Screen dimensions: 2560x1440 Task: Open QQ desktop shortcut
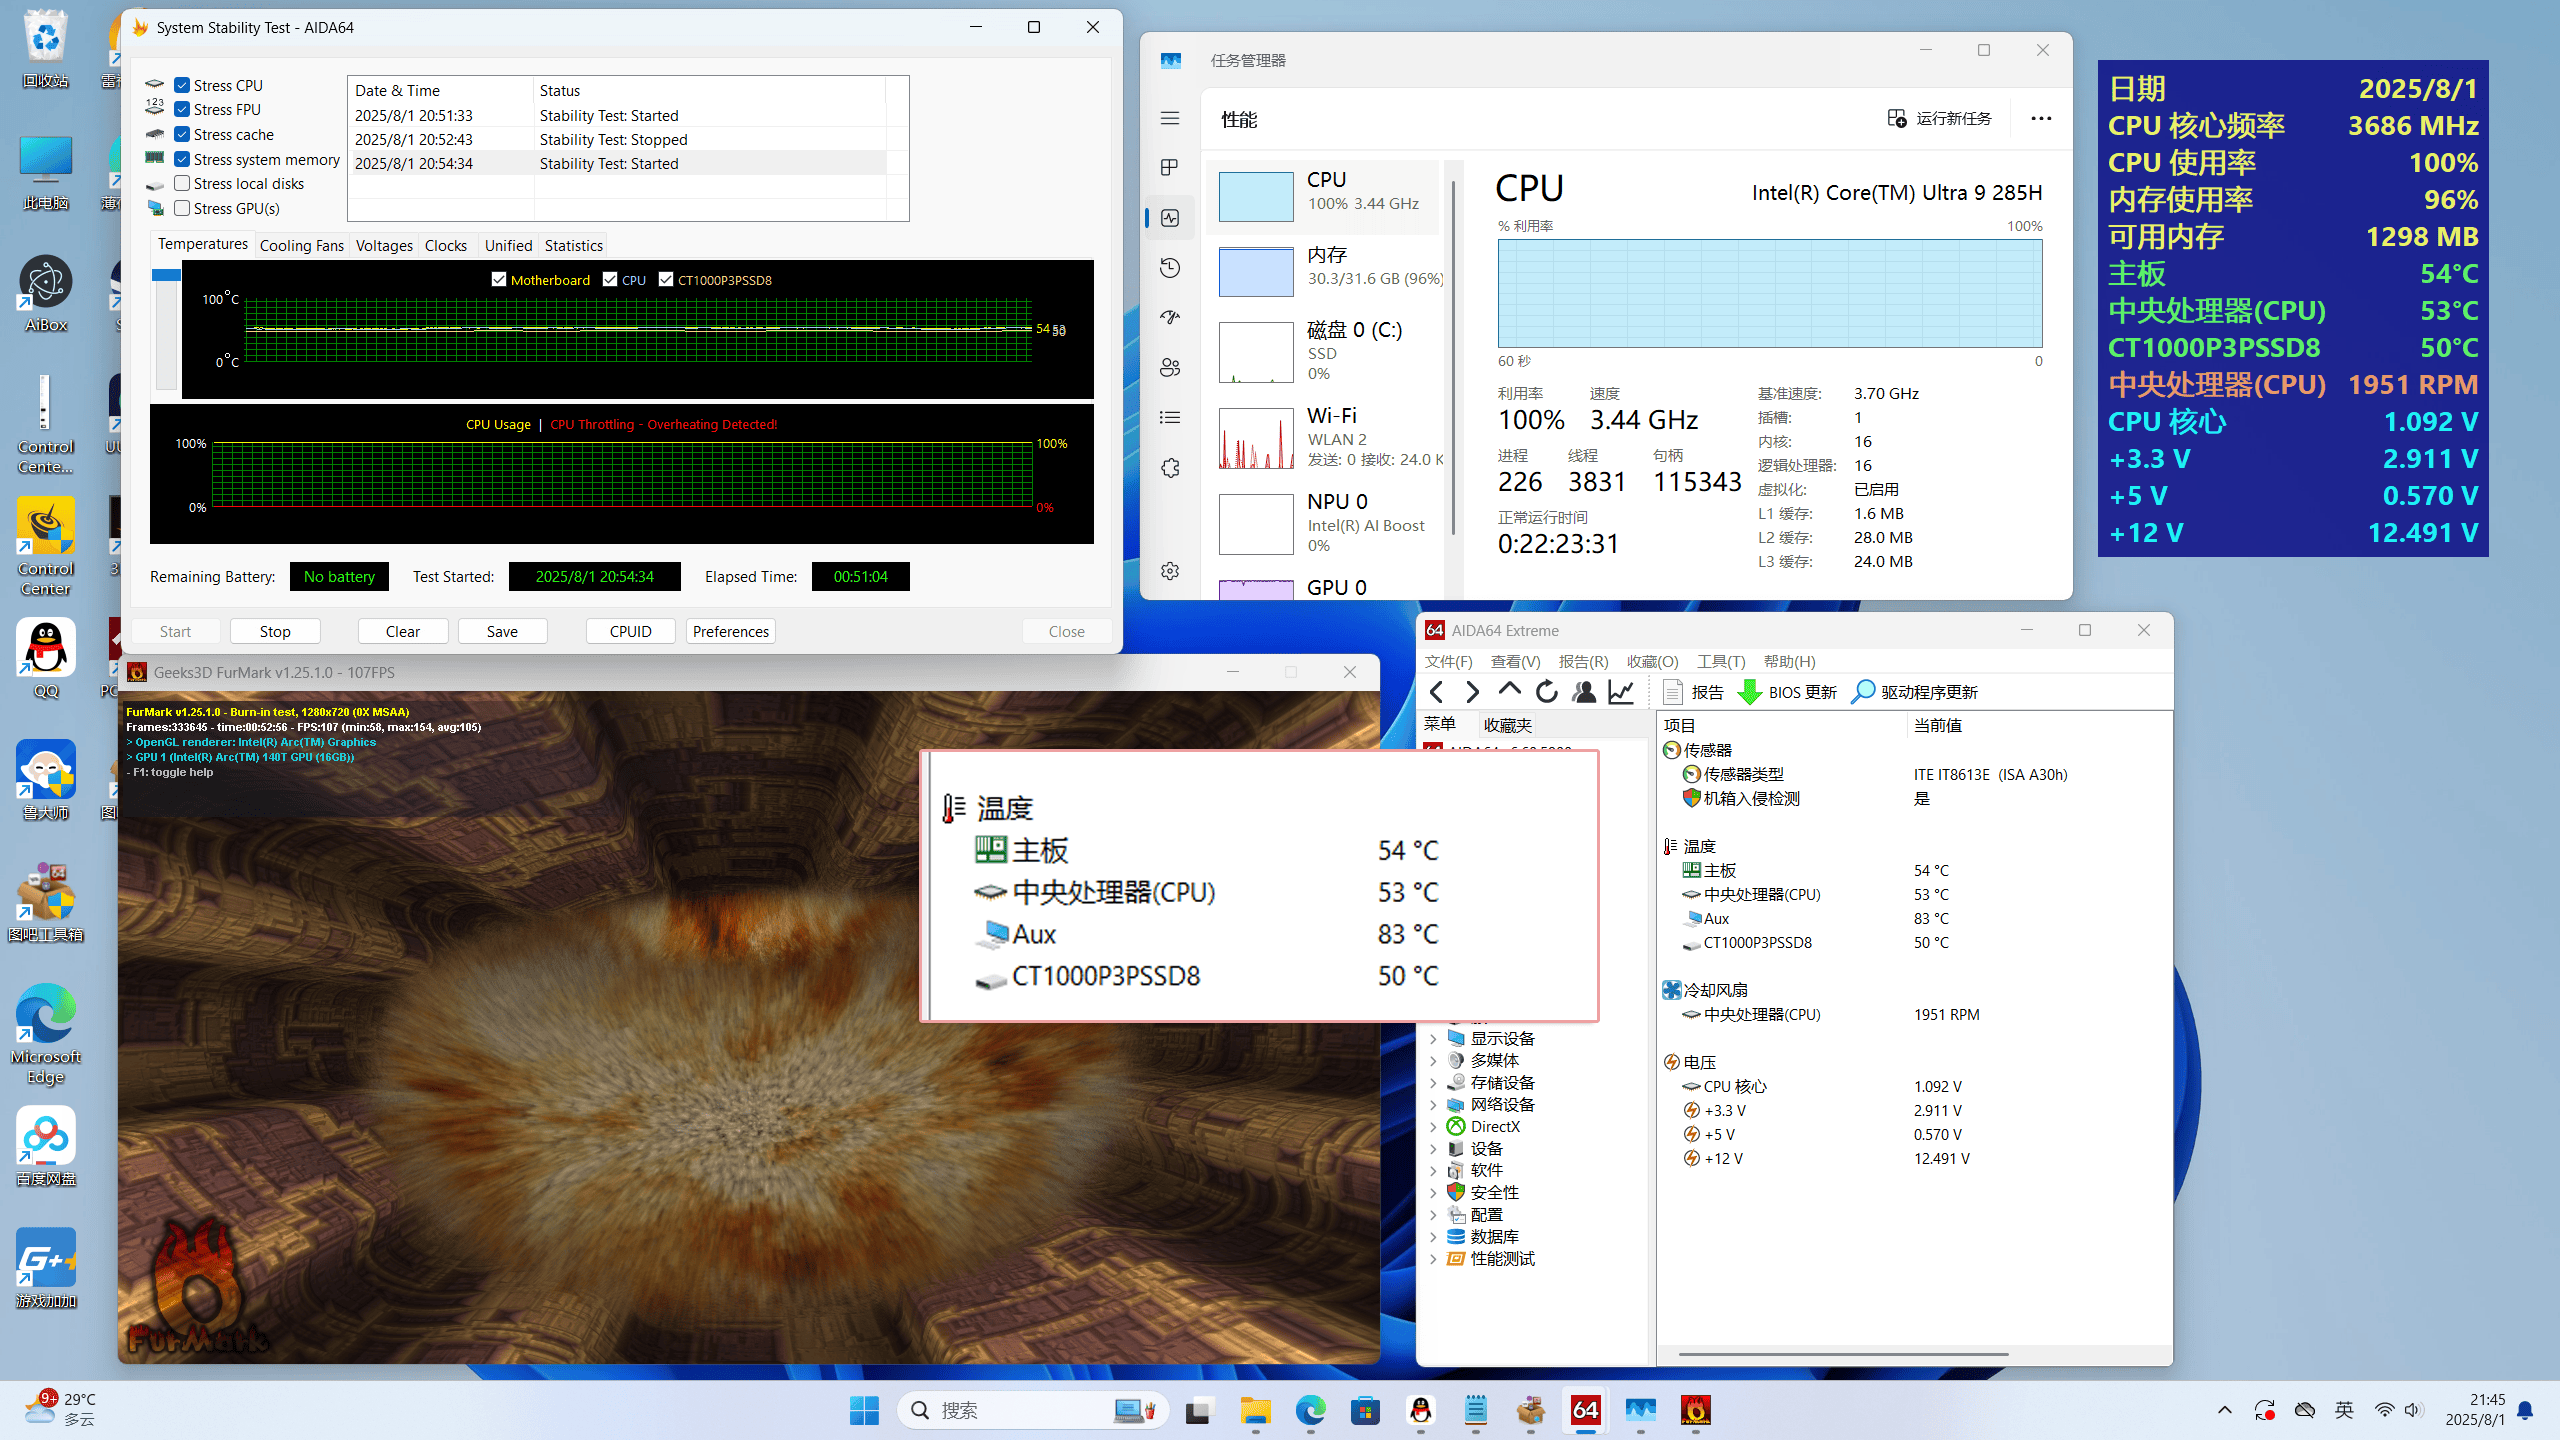46,659
